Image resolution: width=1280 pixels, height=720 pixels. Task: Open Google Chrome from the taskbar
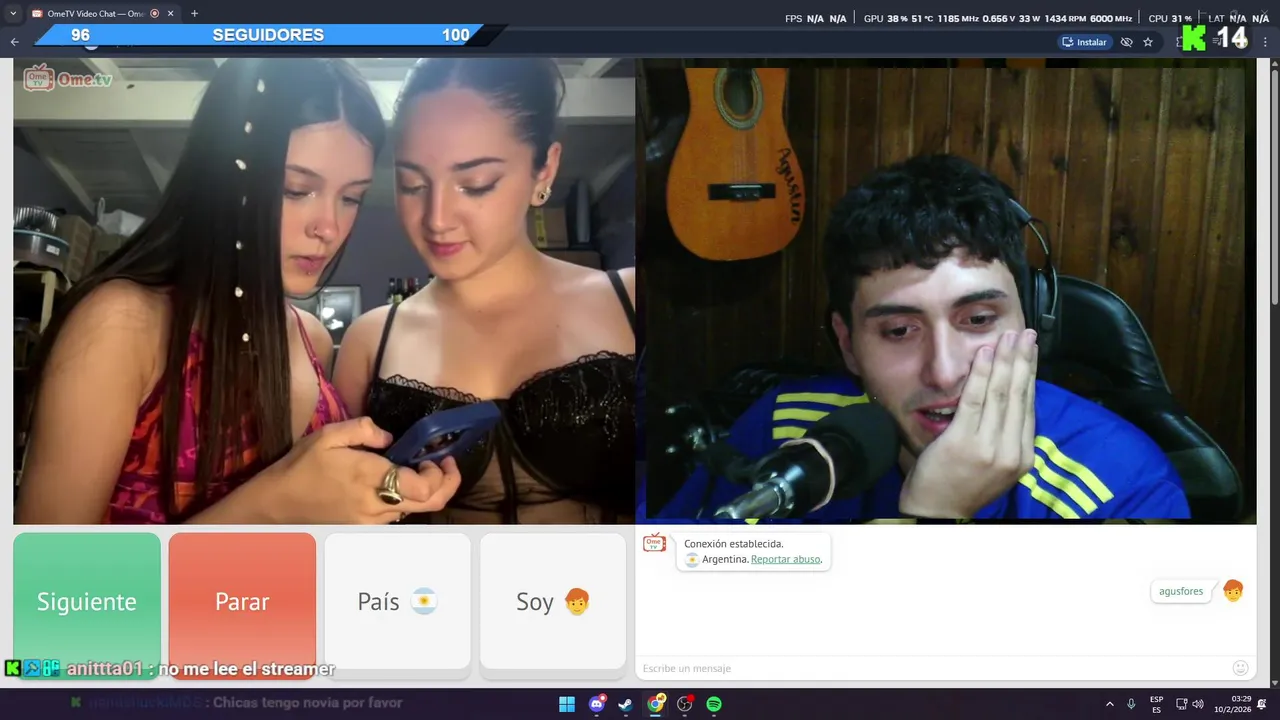tap(655, 704)
